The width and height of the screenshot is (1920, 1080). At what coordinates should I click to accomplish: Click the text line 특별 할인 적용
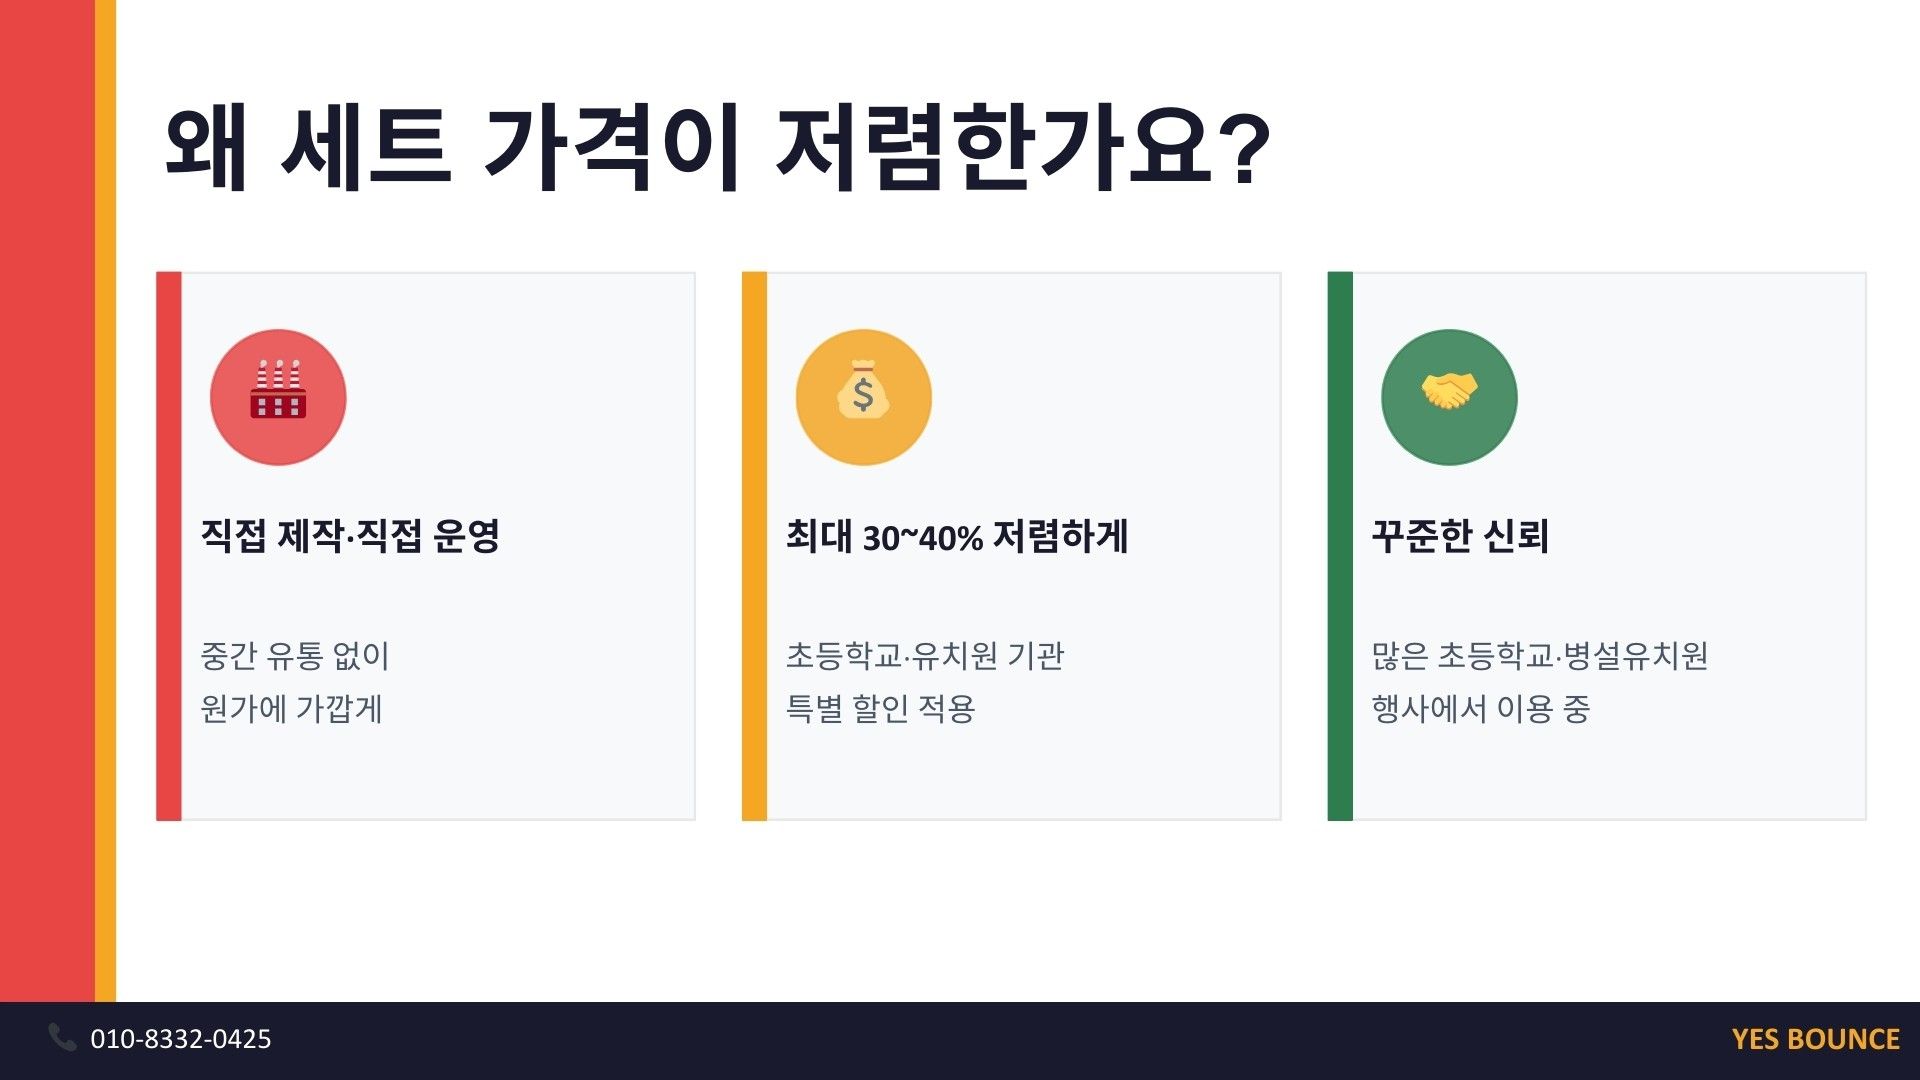[880, 709]
